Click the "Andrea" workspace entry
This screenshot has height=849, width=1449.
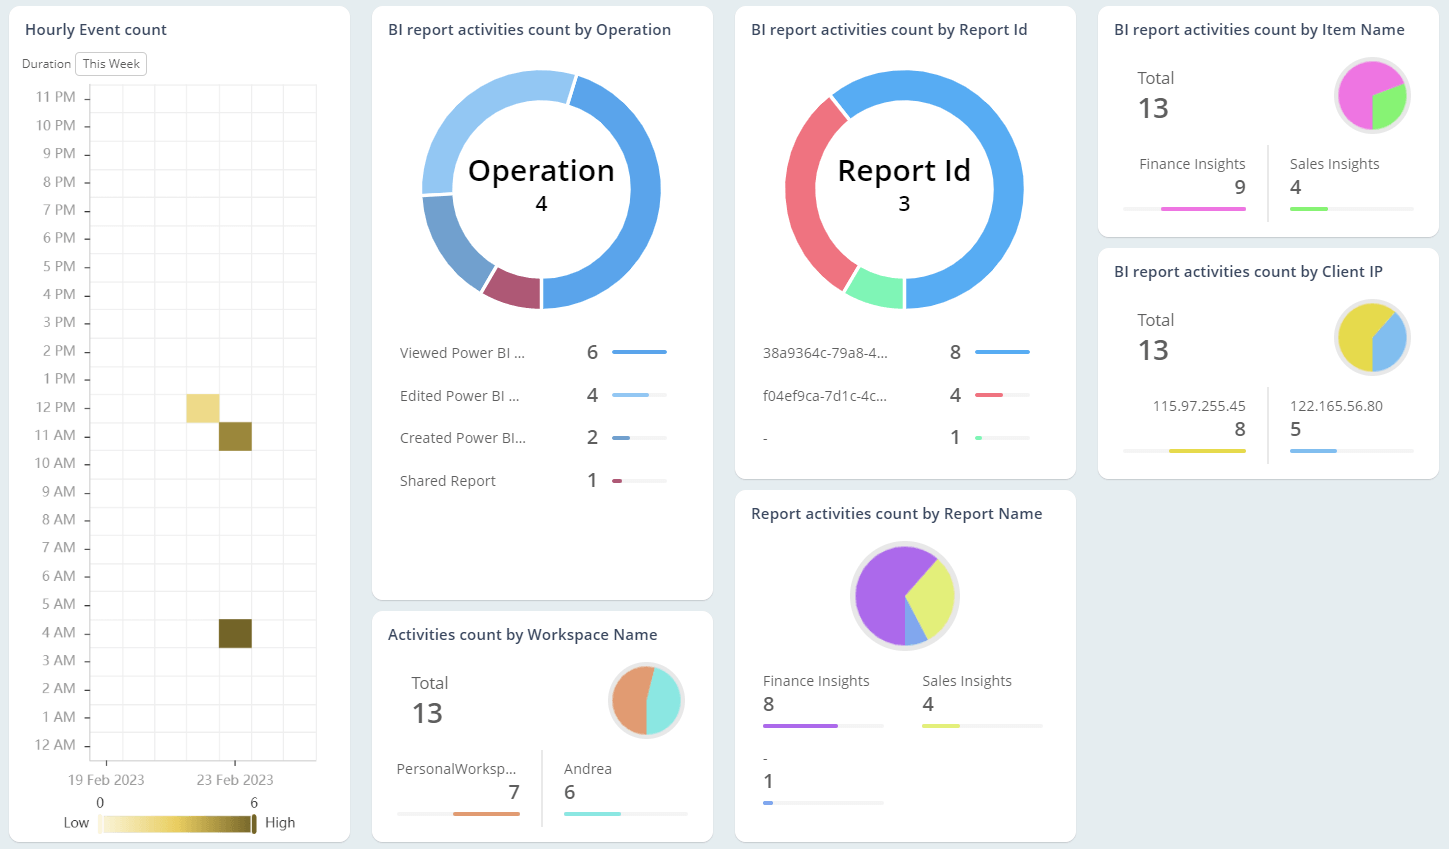[587, 769]
